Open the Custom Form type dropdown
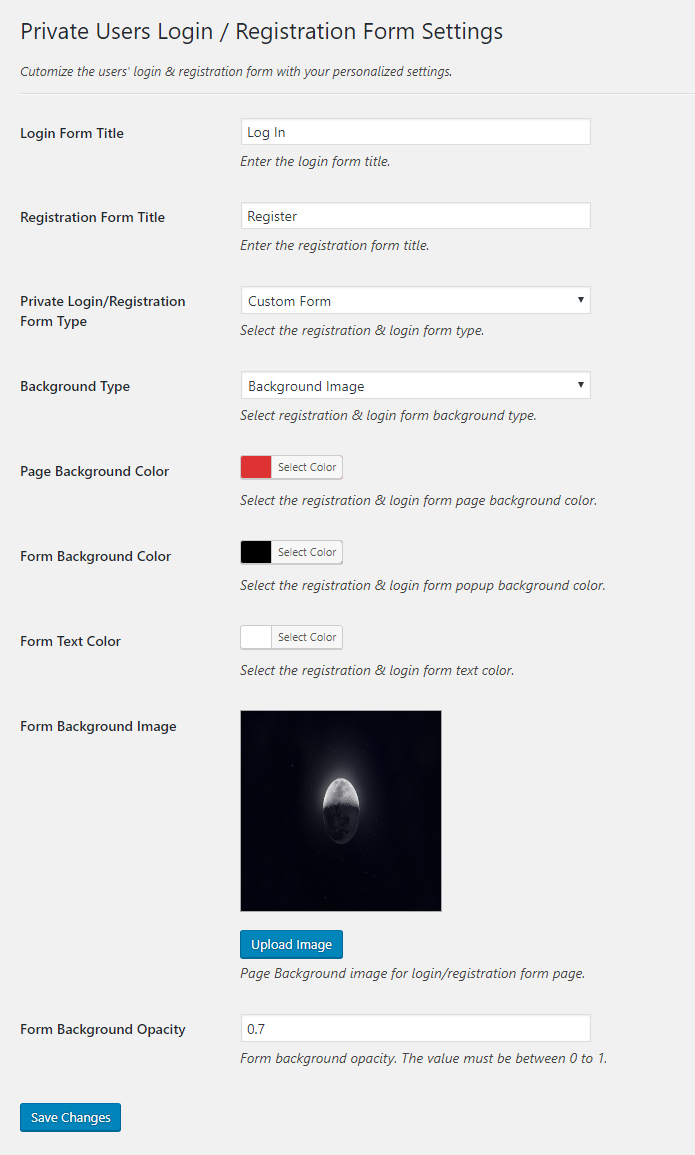Viewport: 695px width, 1155px height. [x=415, y=301]
